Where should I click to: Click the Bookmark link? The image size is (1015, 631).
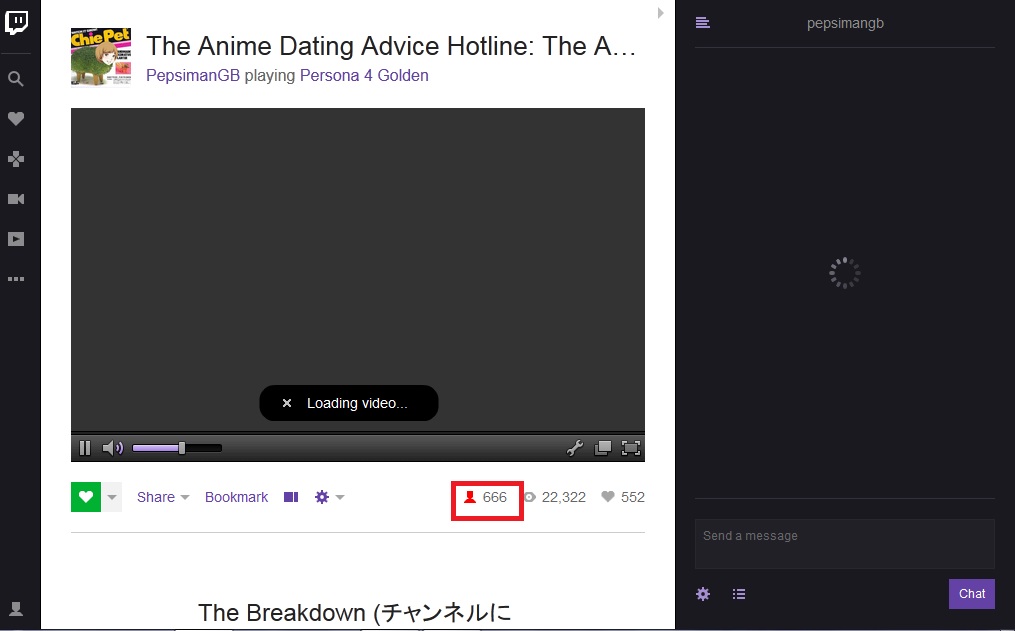tap(236, 497)
